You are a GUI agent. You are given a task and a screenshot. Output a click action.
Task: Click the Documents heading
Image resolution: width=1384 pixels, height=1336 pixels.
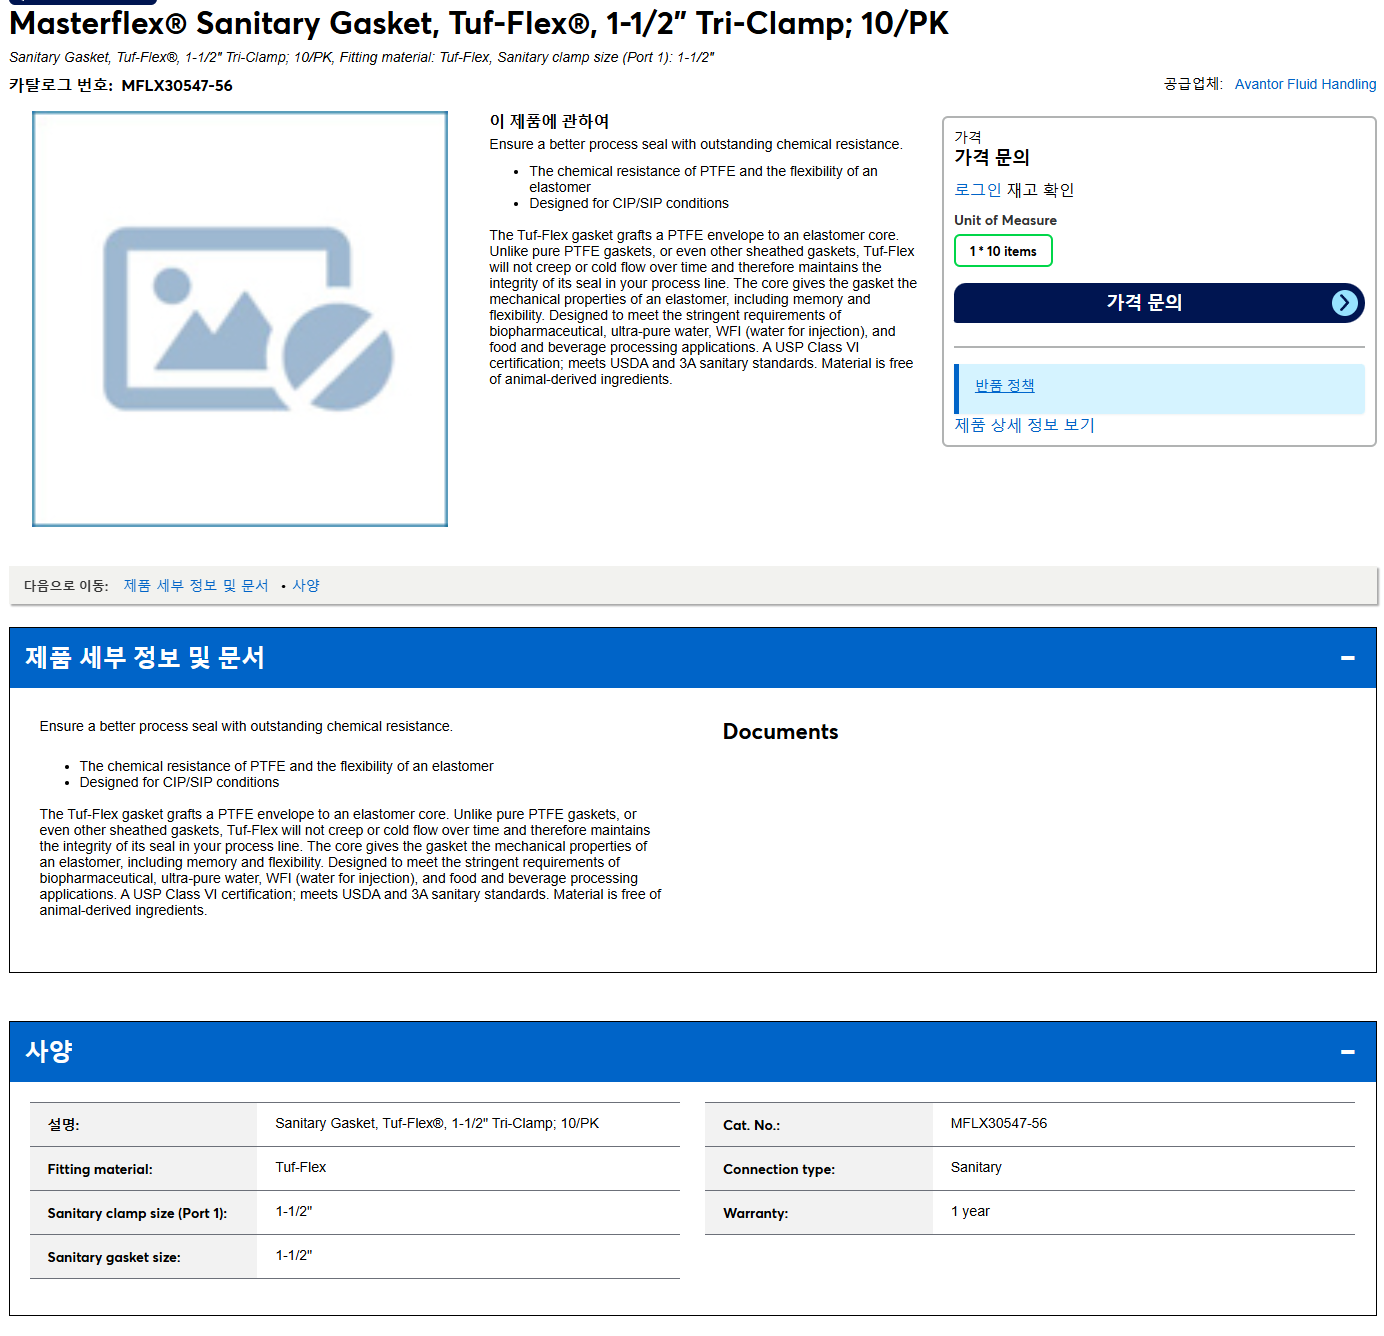pyautogui.click(x=780, y=732)
